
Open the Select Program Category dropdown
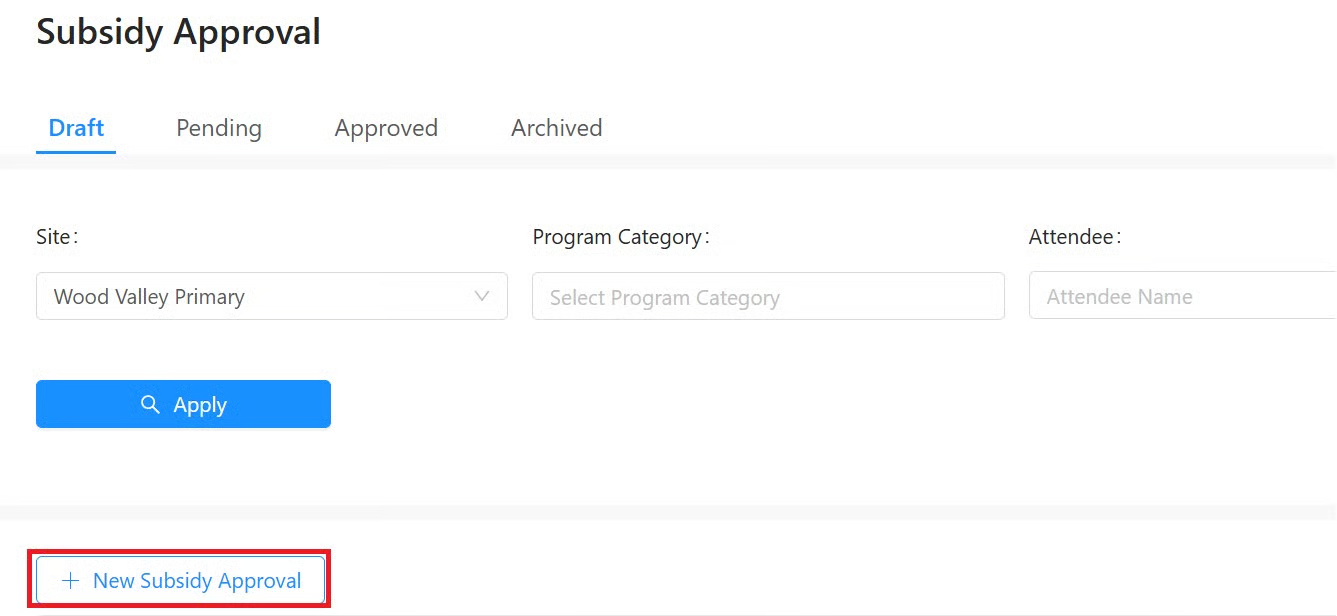pos(767,296)
